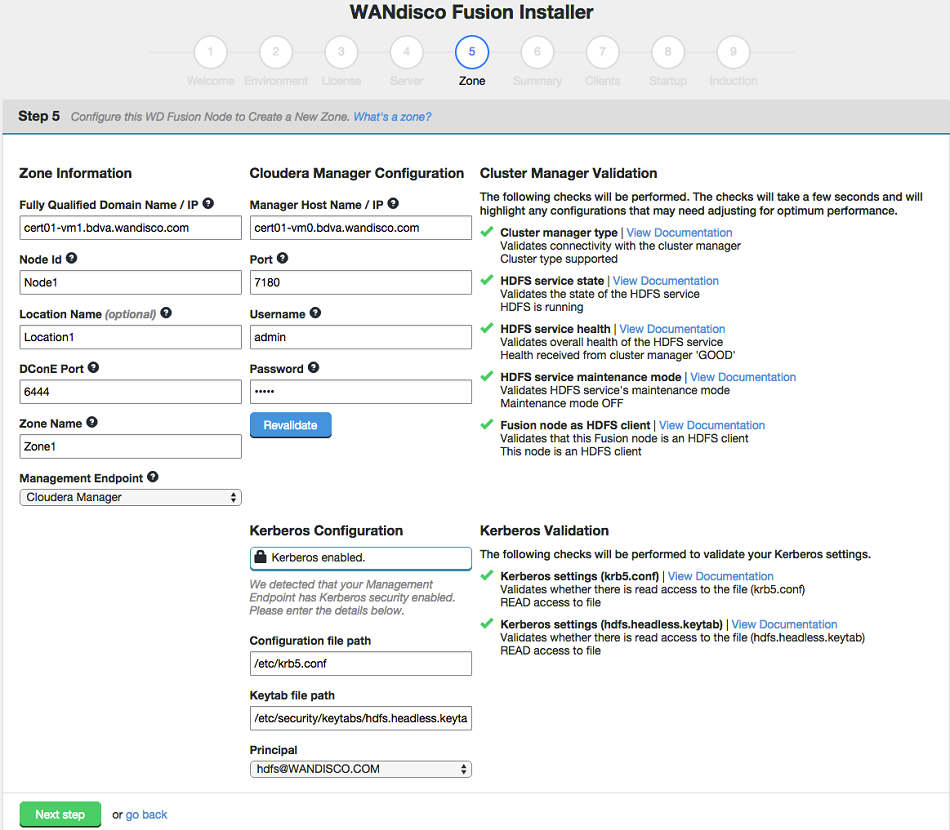The width and height of the screenshot is (950, 830).
Task: Click the Management Endpoint help icon
Action: (x=153, y=477)
